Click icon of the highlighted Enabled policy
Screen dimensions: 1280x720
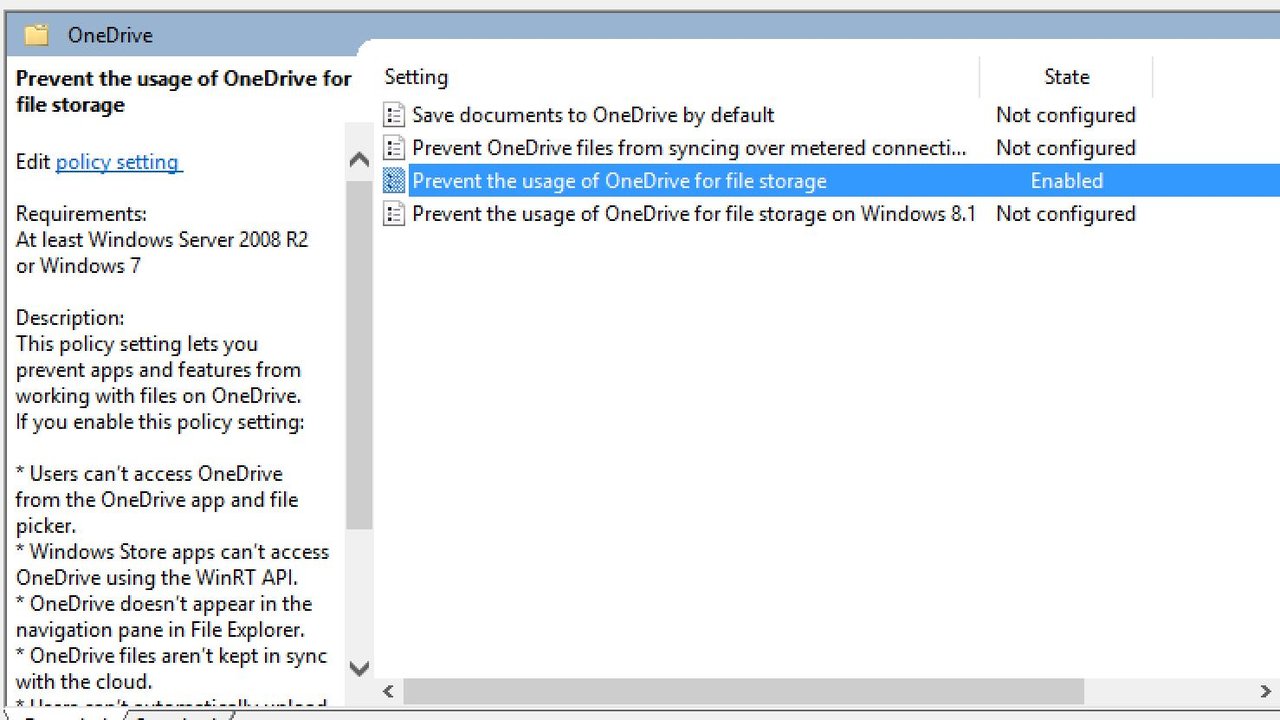click(395, 181)
